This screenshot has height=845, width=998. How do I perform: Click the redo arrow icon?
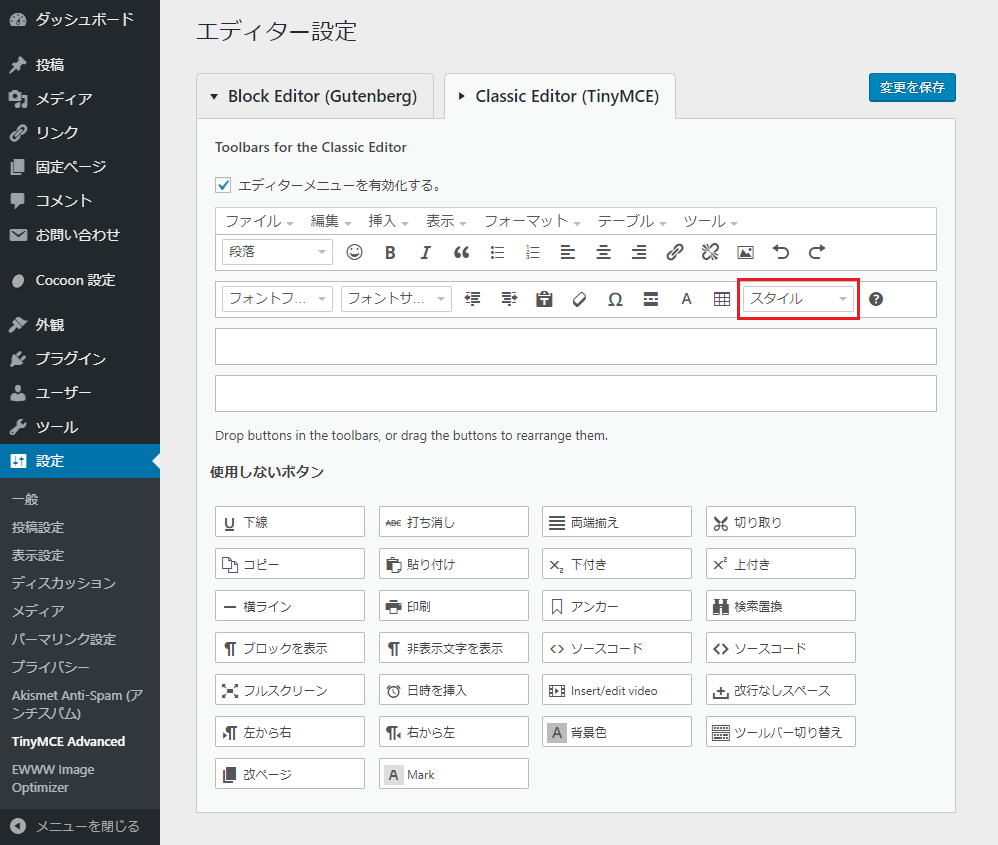[817, 253]
